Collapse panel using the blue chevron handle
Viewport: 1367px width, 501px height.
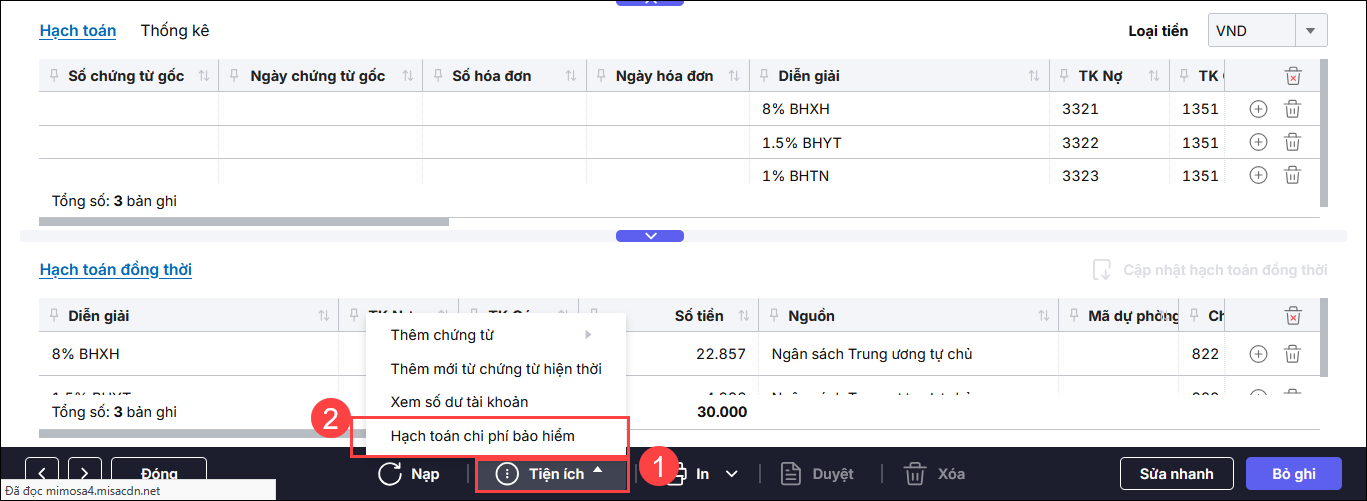pyautogui.click(x=650, y=236)
